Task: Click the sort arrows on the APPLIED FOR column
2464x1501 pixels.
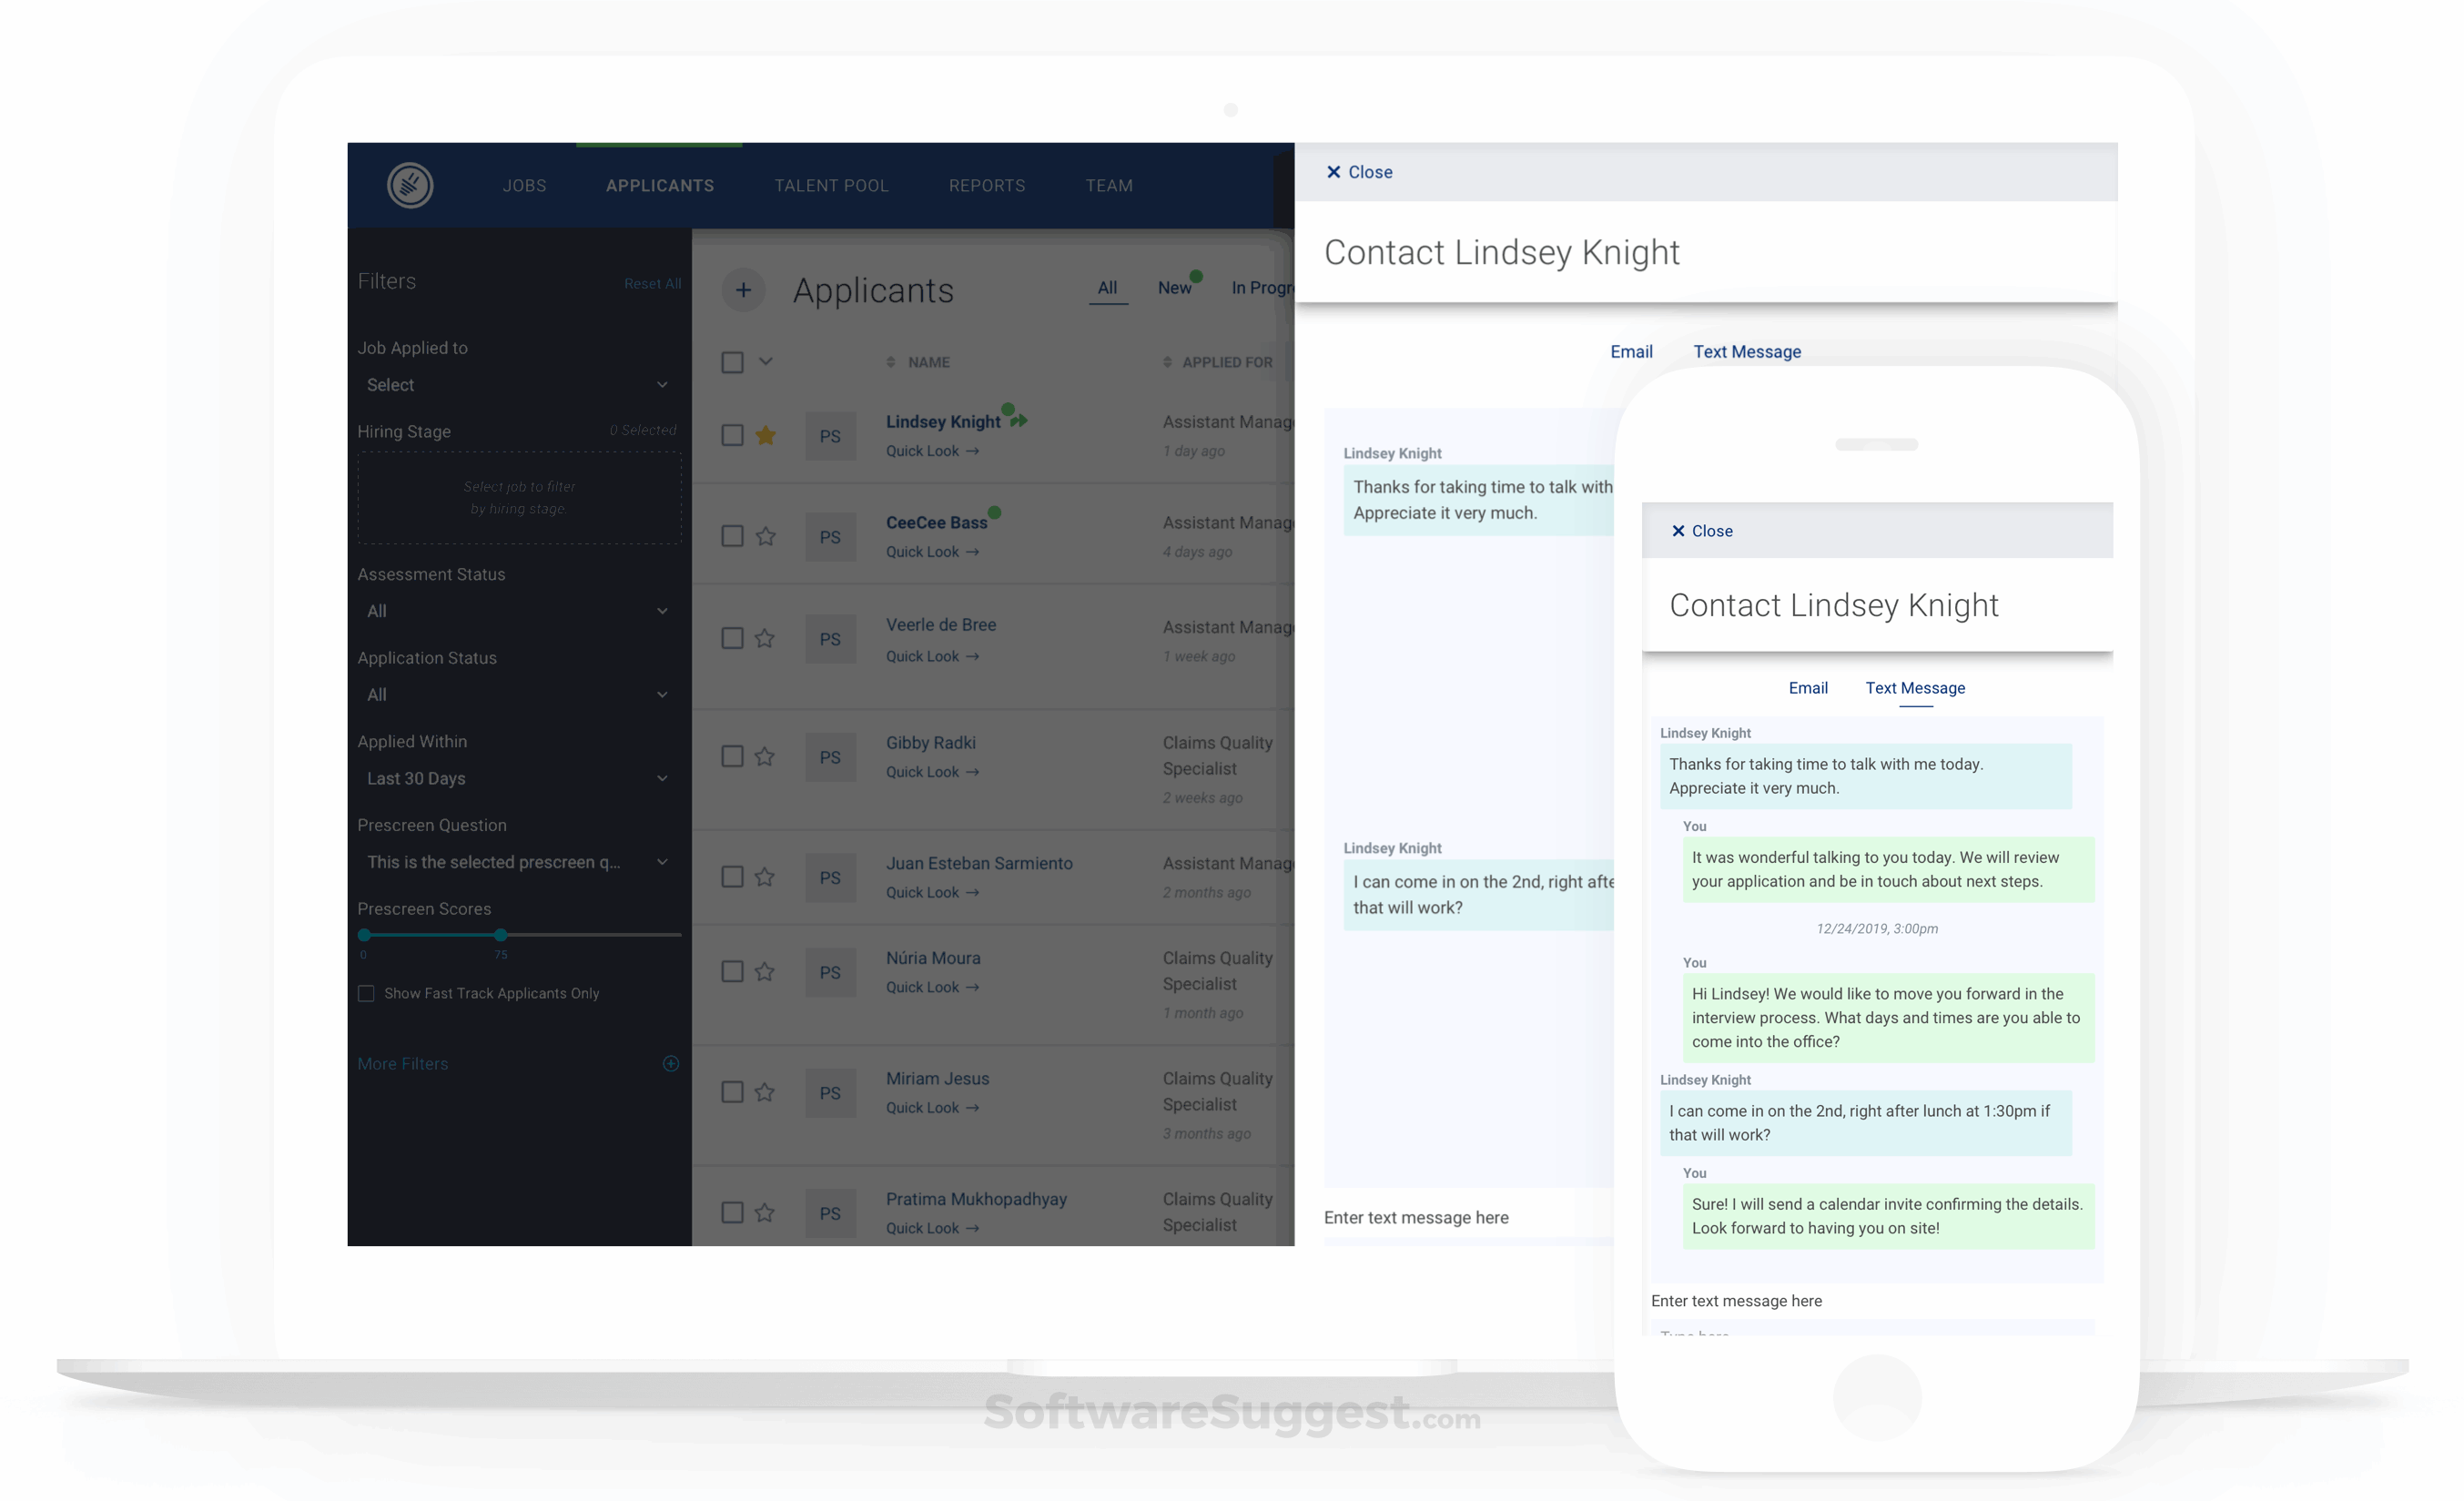Action: [x=1168, y=362]
